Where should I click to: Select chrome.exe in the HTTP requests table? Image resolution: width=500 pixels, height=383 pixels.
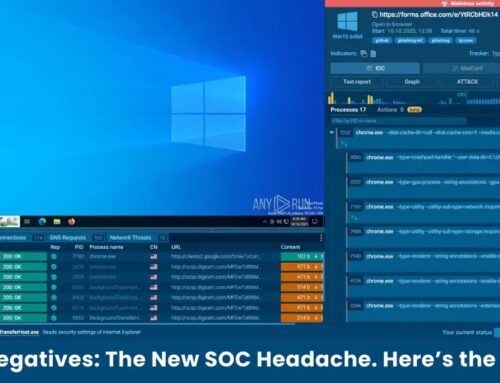click(x=103, y=257)
